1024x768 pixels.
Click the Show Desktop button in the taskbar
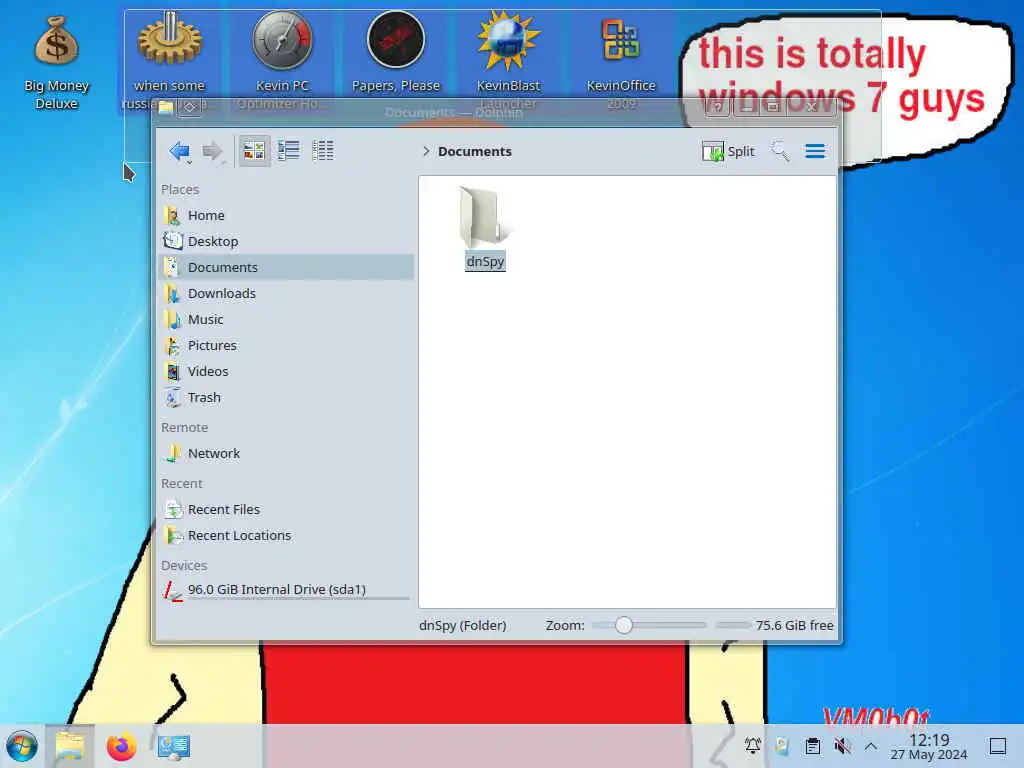pyautogui.click(x=997, y=746)
